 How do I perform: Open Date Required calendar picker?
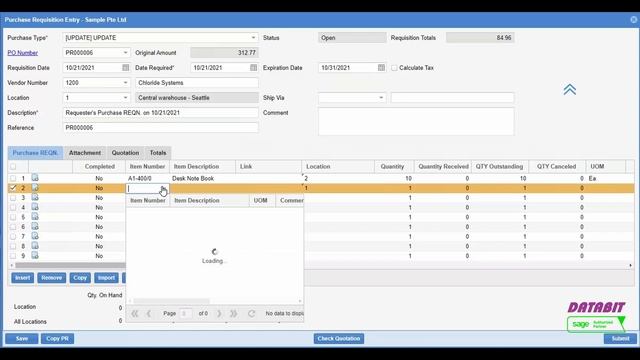point(253,68)
